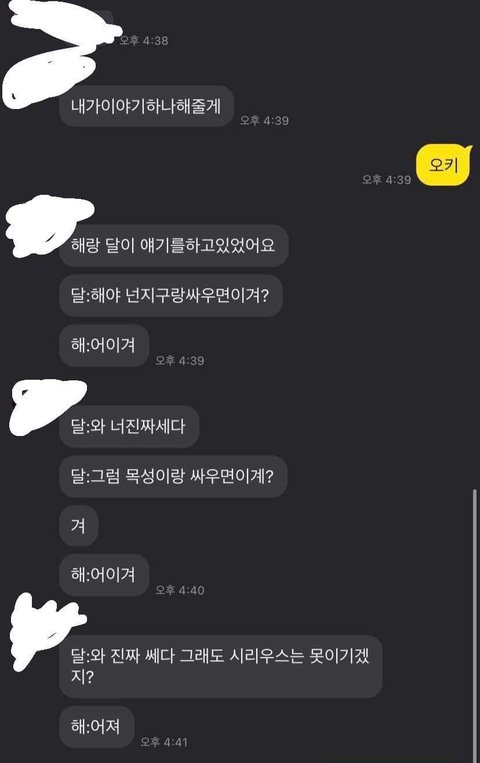Select the message 내가이야기하나해줄게
The height and width of the screenshot is (763, 480).
147,106
